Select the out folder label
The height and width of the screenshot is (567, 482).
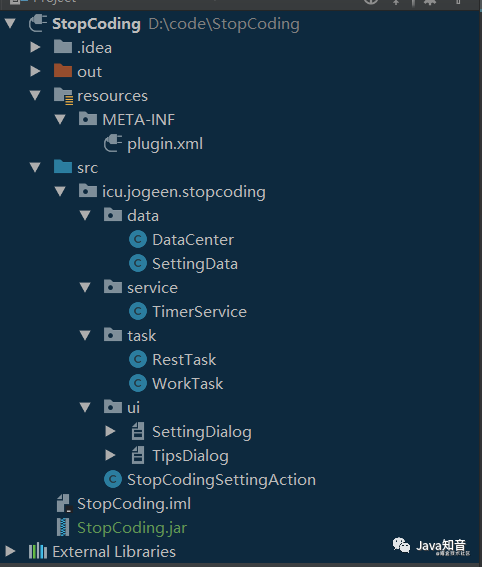pyautogui.click(x=89, y=72)
